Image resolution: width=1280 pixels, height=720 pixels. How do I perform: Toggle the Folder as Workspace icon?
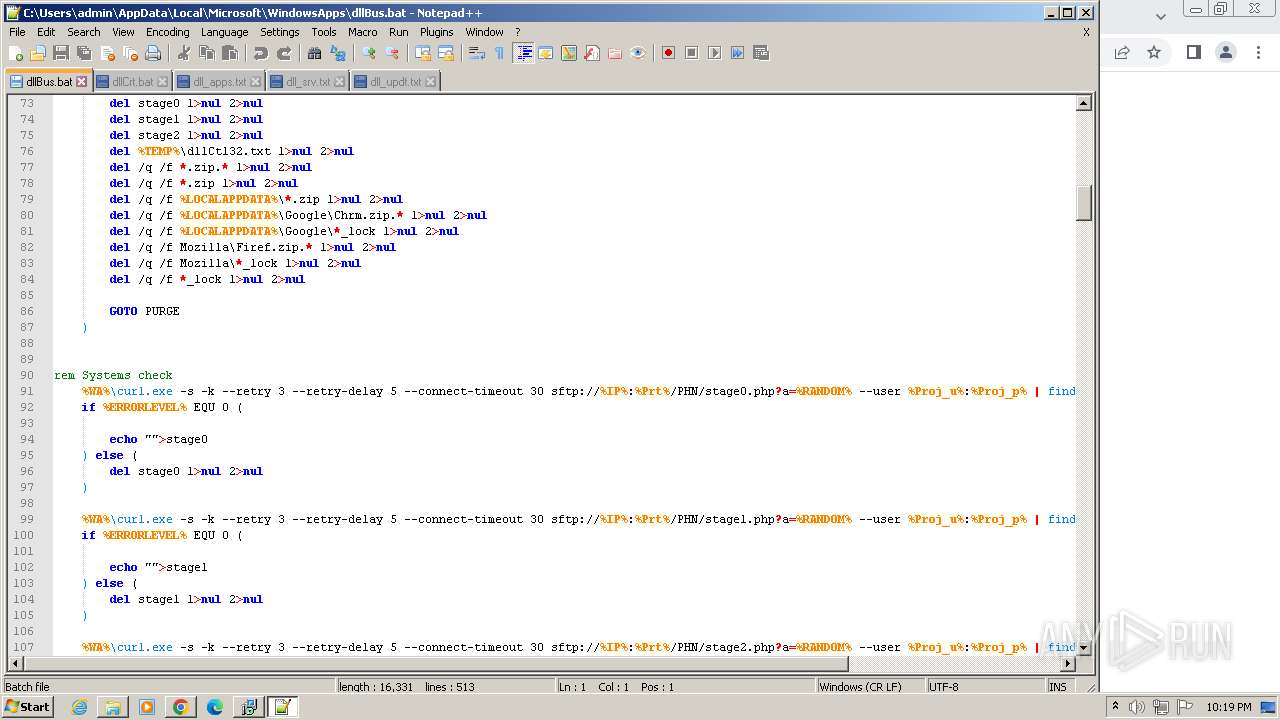pyautogui.click(x=615, y=53)
